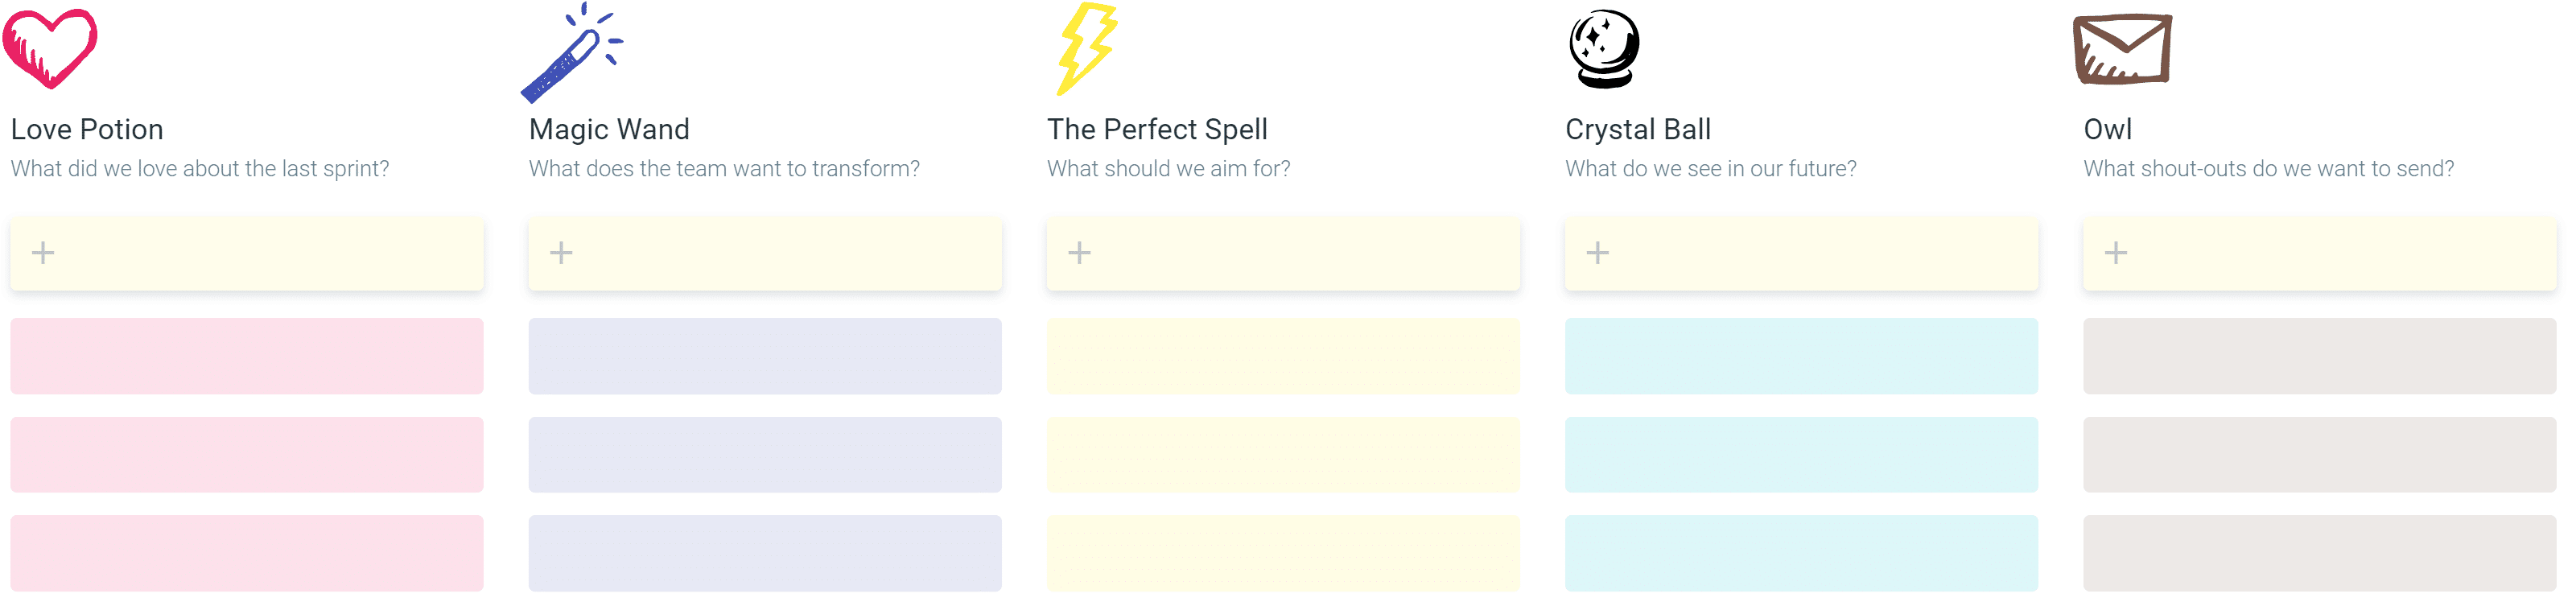
Task: Click prompt "What should we aim for?"
Action: [x=1169, y=169]
